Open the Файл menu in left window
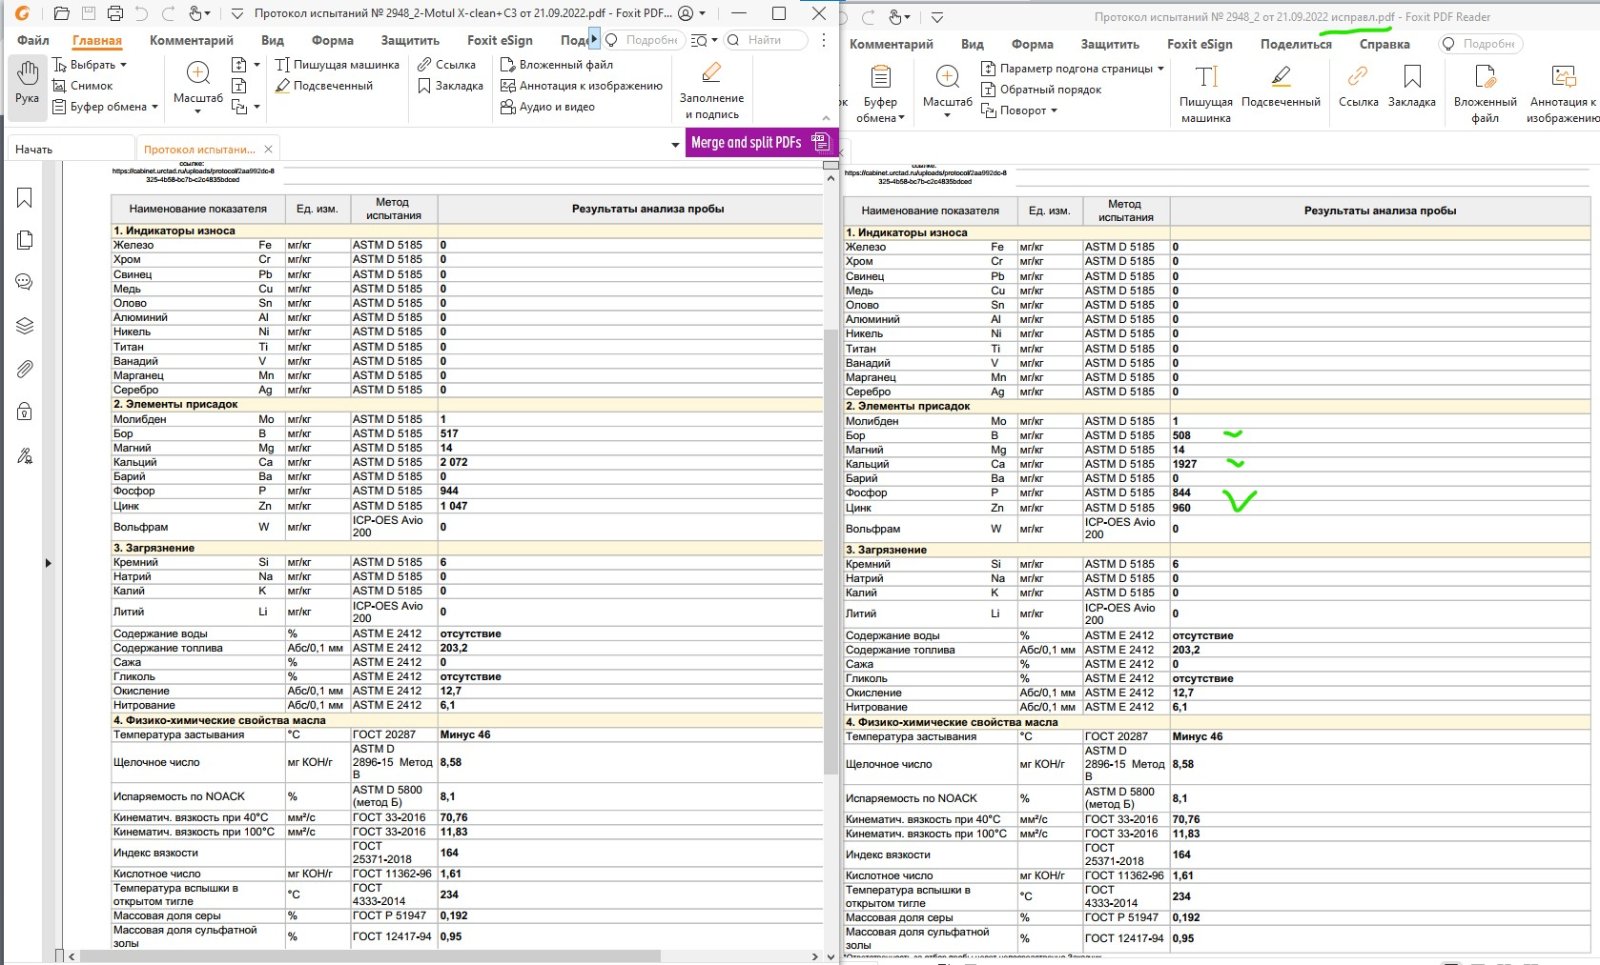The image size is (1600, 965). (x=33, y=40)
